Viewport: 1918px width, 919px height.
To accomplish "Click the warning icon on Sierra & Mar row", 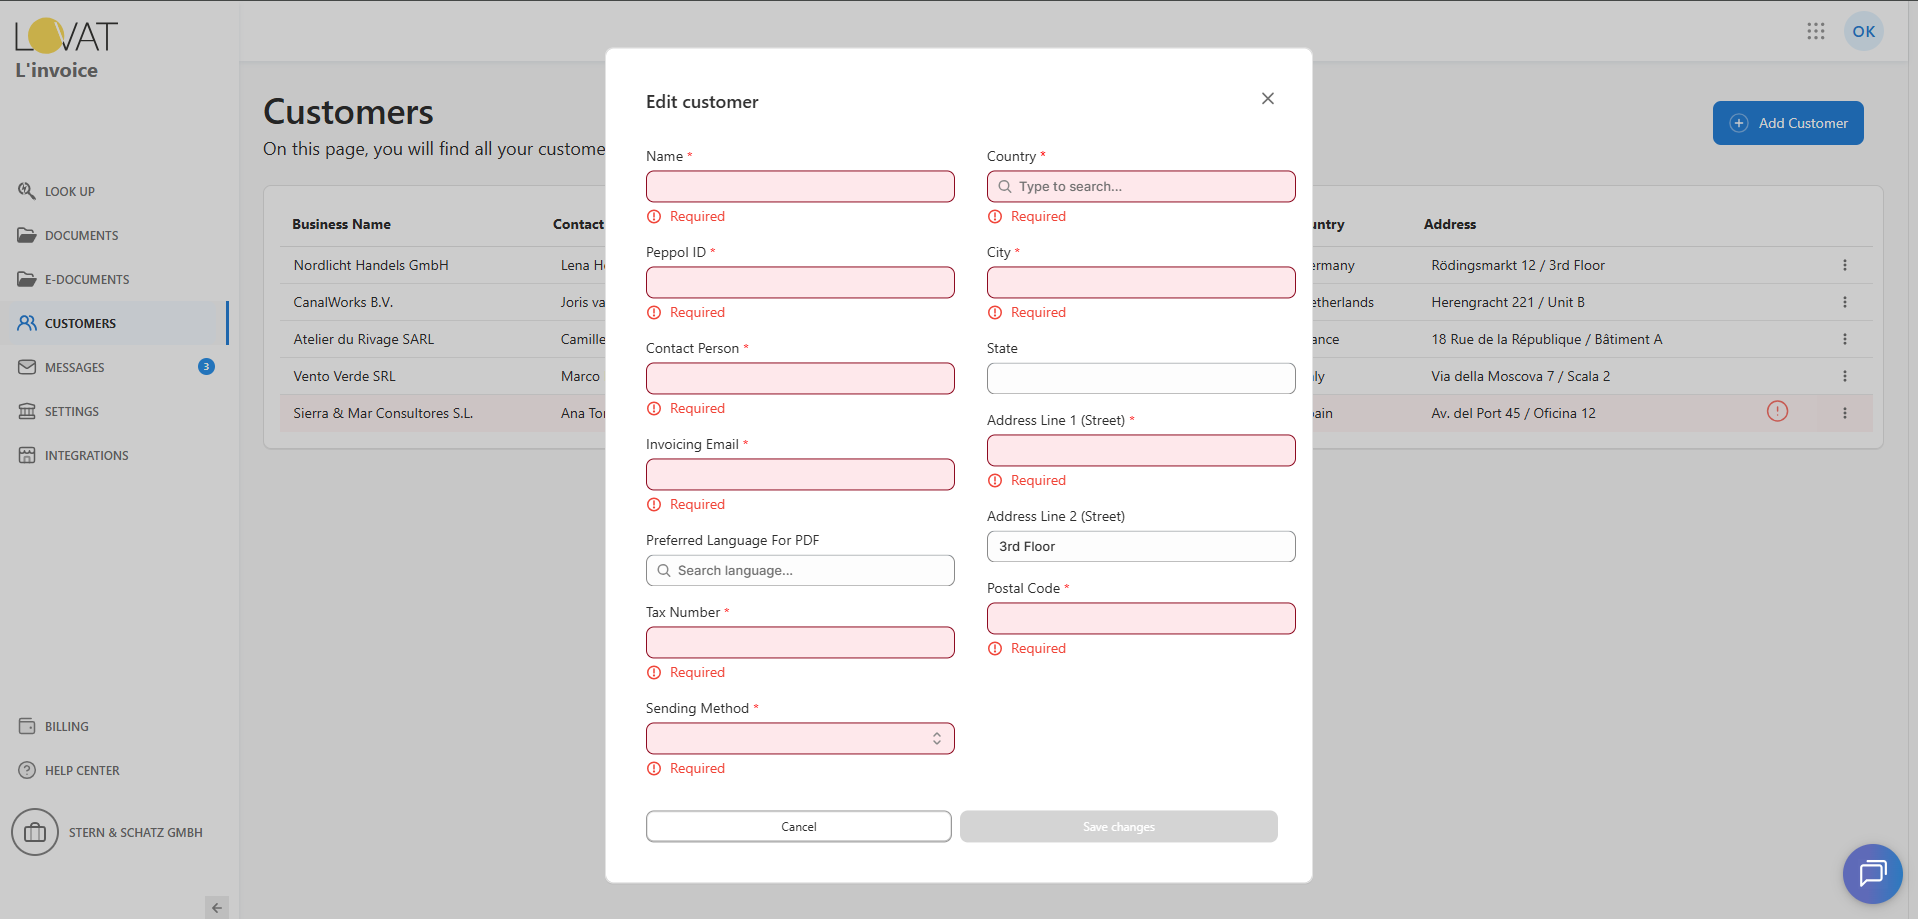I will pos(1777,411).
